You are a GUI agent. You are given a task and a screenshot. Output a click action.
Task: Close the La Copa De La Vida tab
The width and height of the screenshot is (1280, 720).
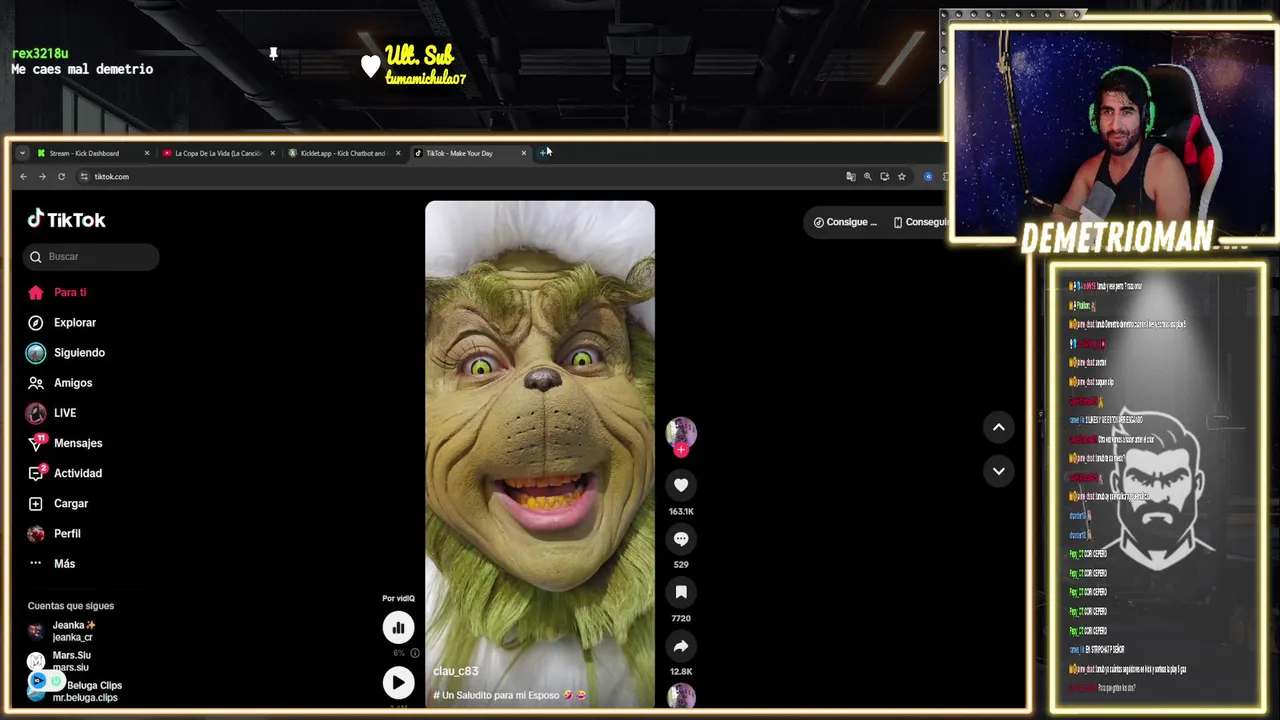coord(272,153)
